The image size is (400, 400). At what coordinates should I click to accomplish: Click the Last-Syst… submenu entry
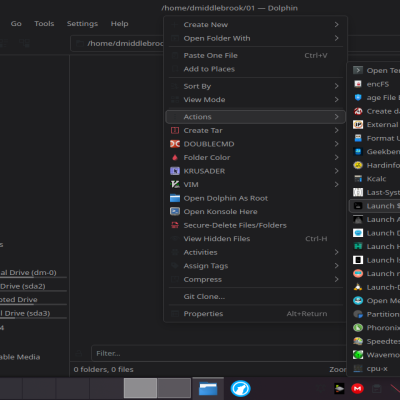tap(375, 192)
